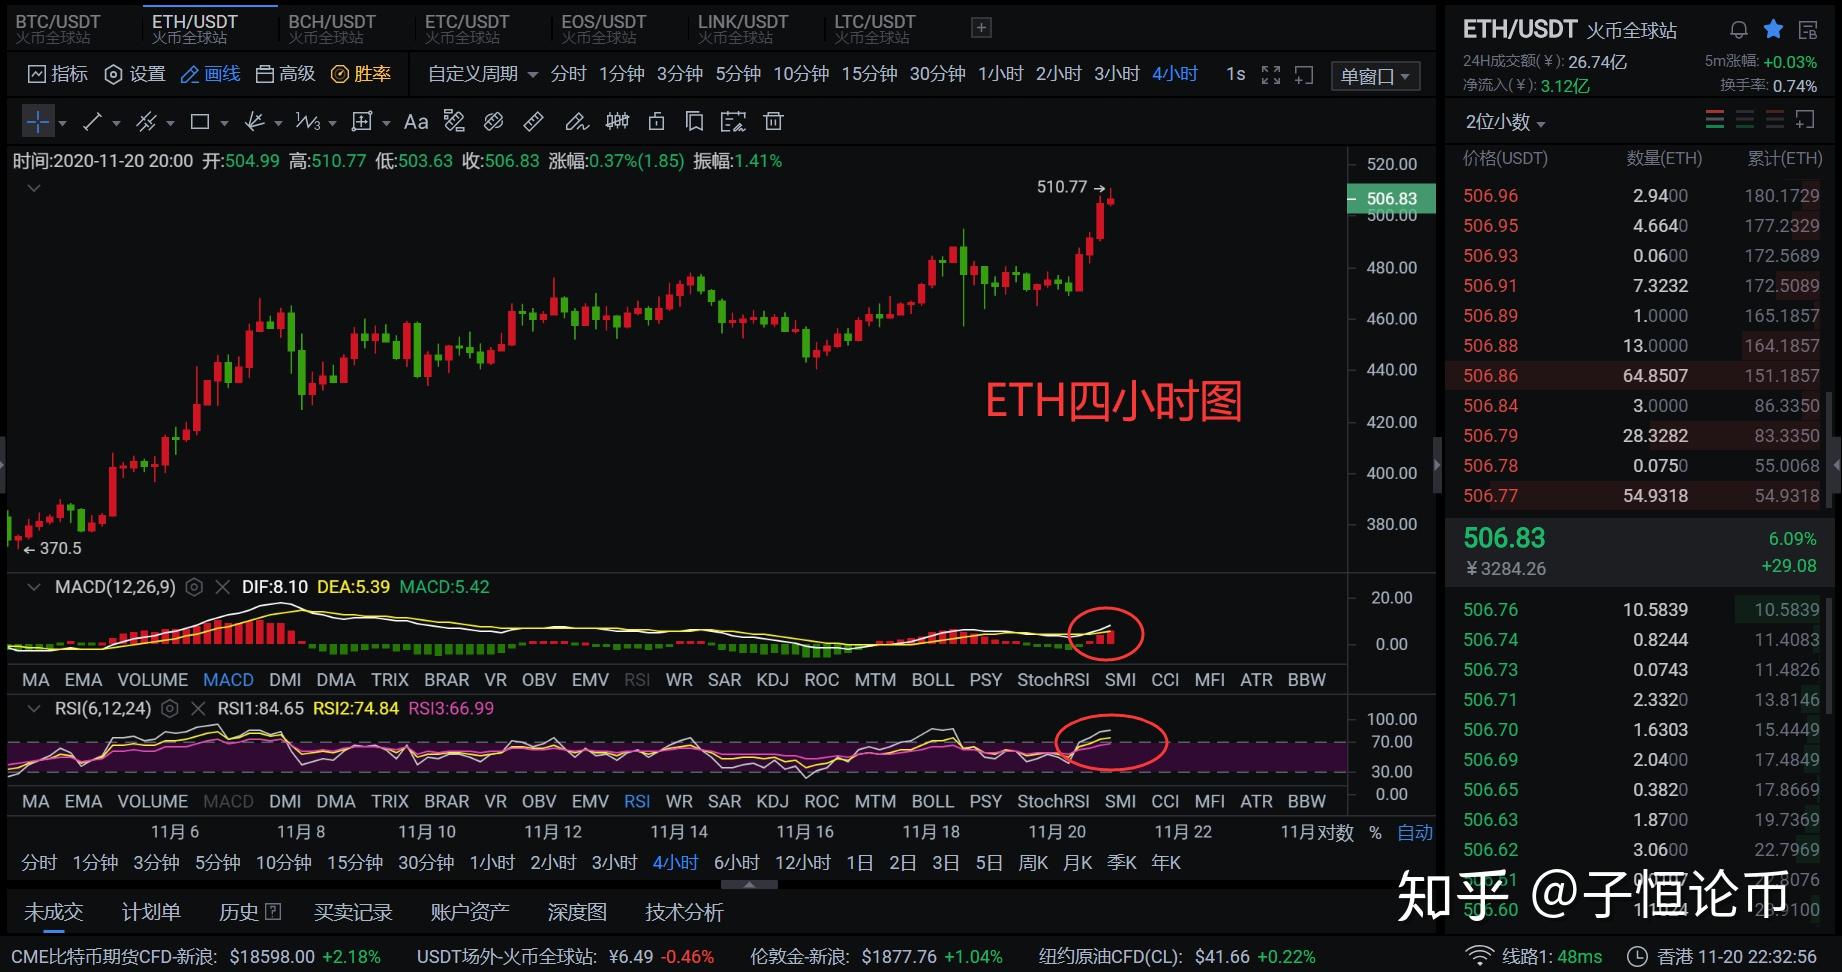The width and height of the screenshot is (1842, 972).
Task: Toggle the % percentage price scale
Action: pyautogui.click(x=1375, y=833)
